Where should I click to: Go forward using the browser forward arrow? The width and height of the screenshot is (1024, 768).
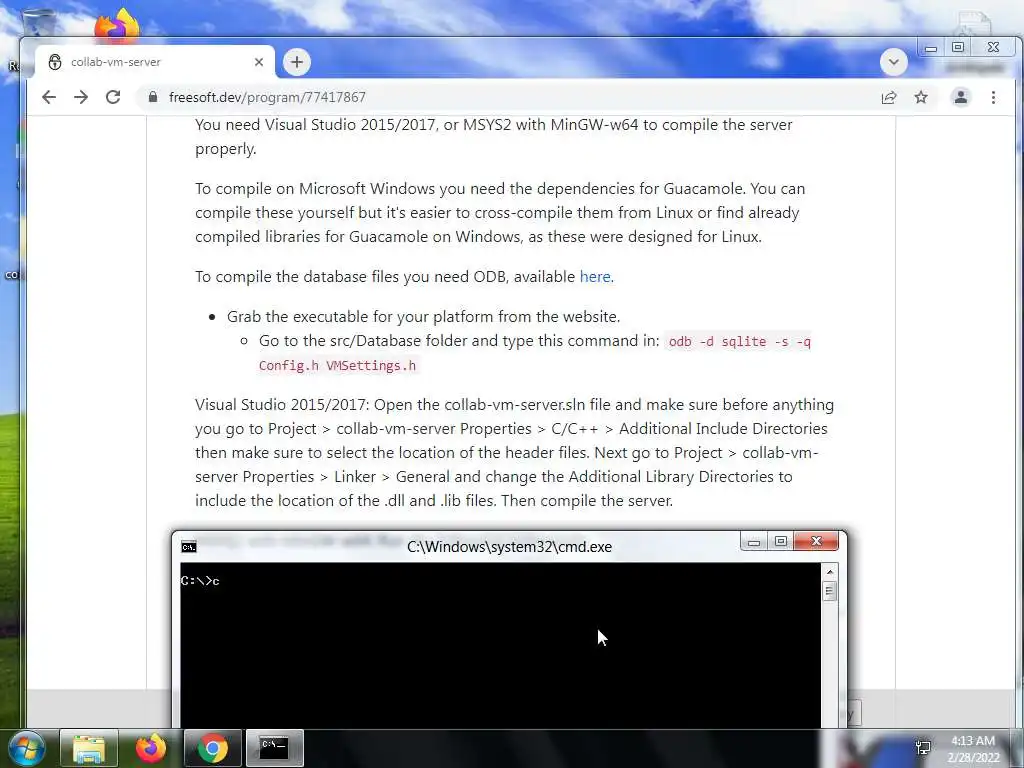tap(81, 97)
